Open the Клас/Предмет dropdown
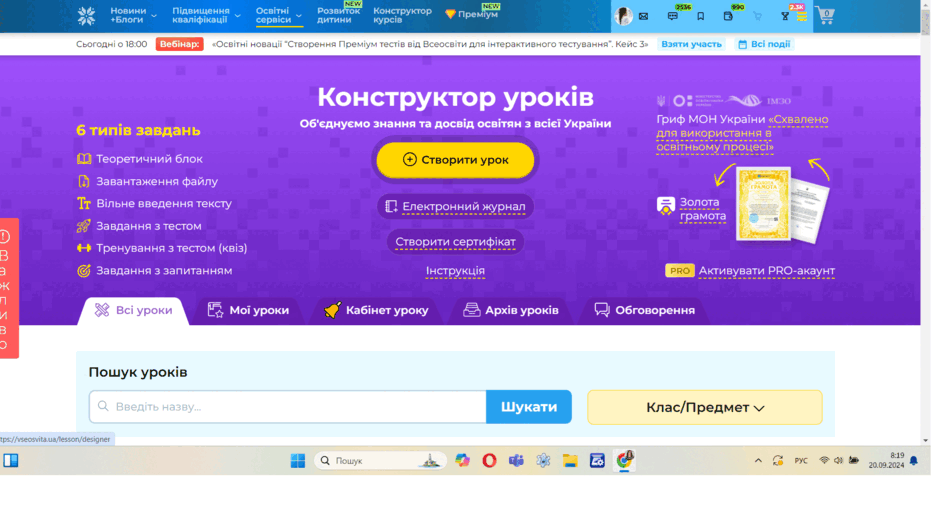The image size is (940, 529). point(704,407)
